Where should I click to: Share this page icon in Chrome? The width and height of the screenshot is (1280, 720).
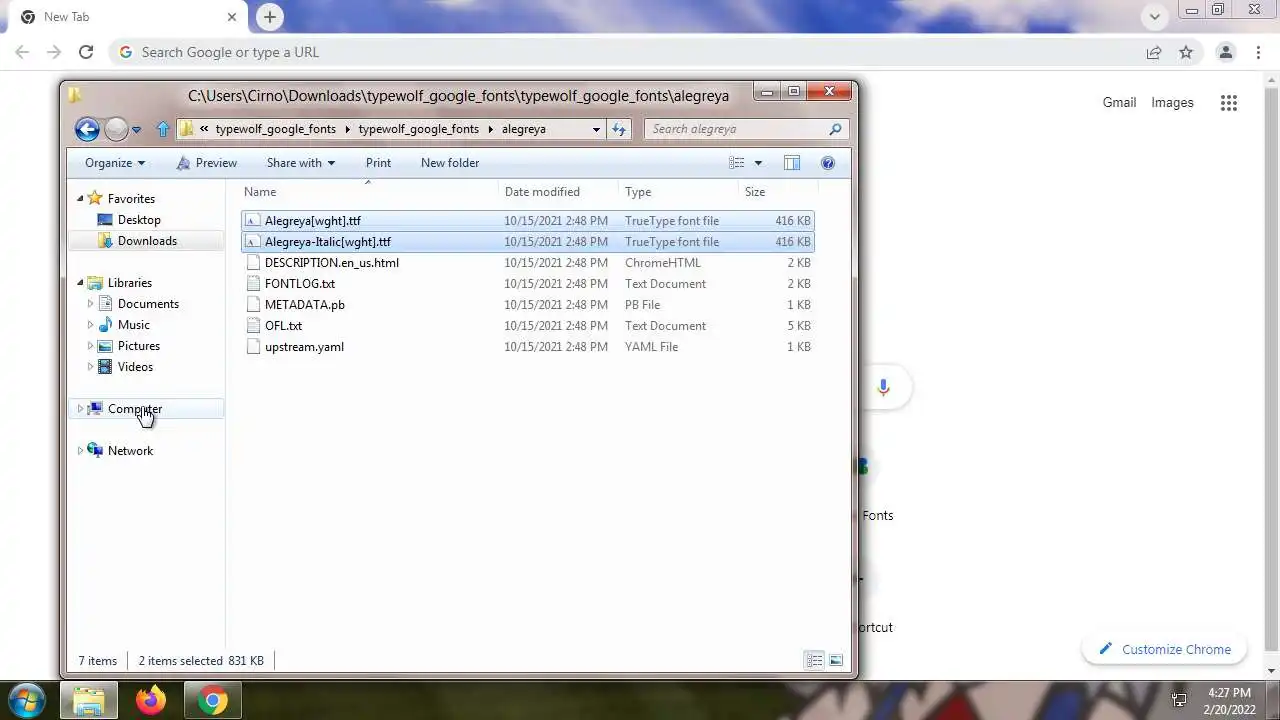[1154, 52]
